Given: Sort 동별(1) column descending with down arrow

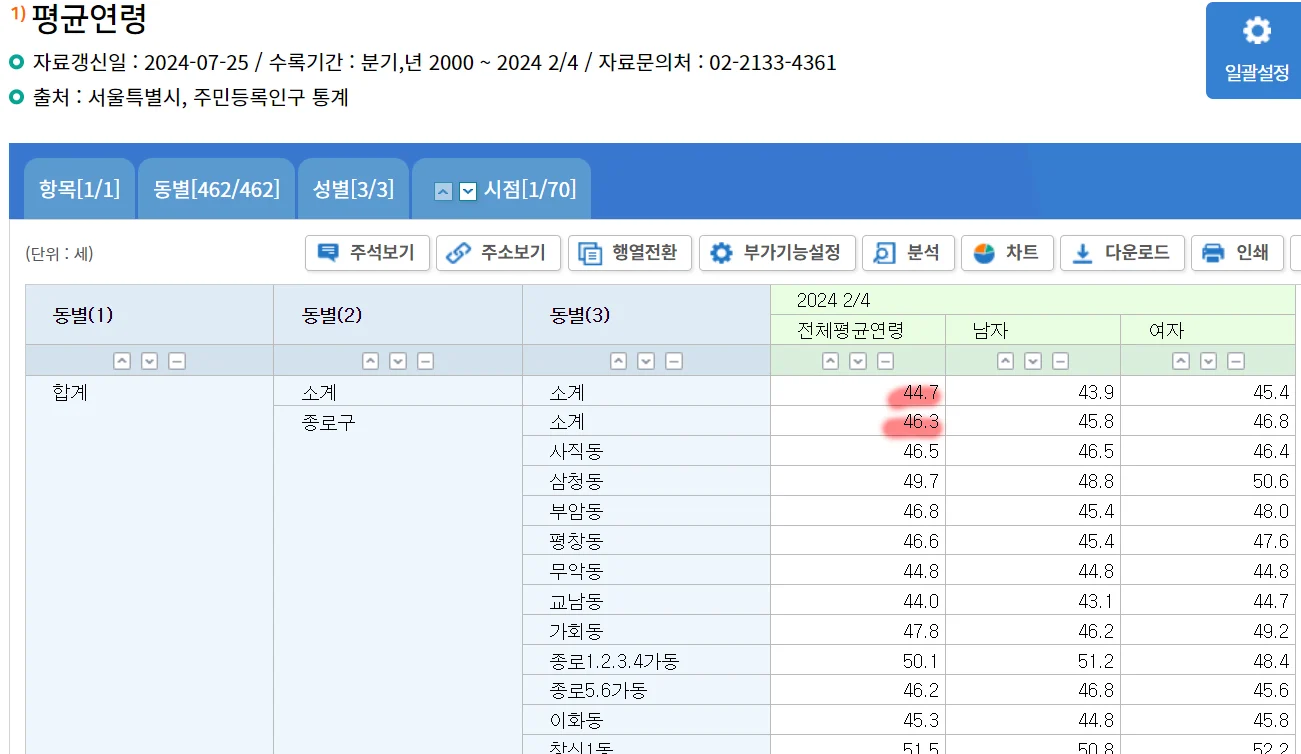Looking at the screenshot, I should [149, 361].
